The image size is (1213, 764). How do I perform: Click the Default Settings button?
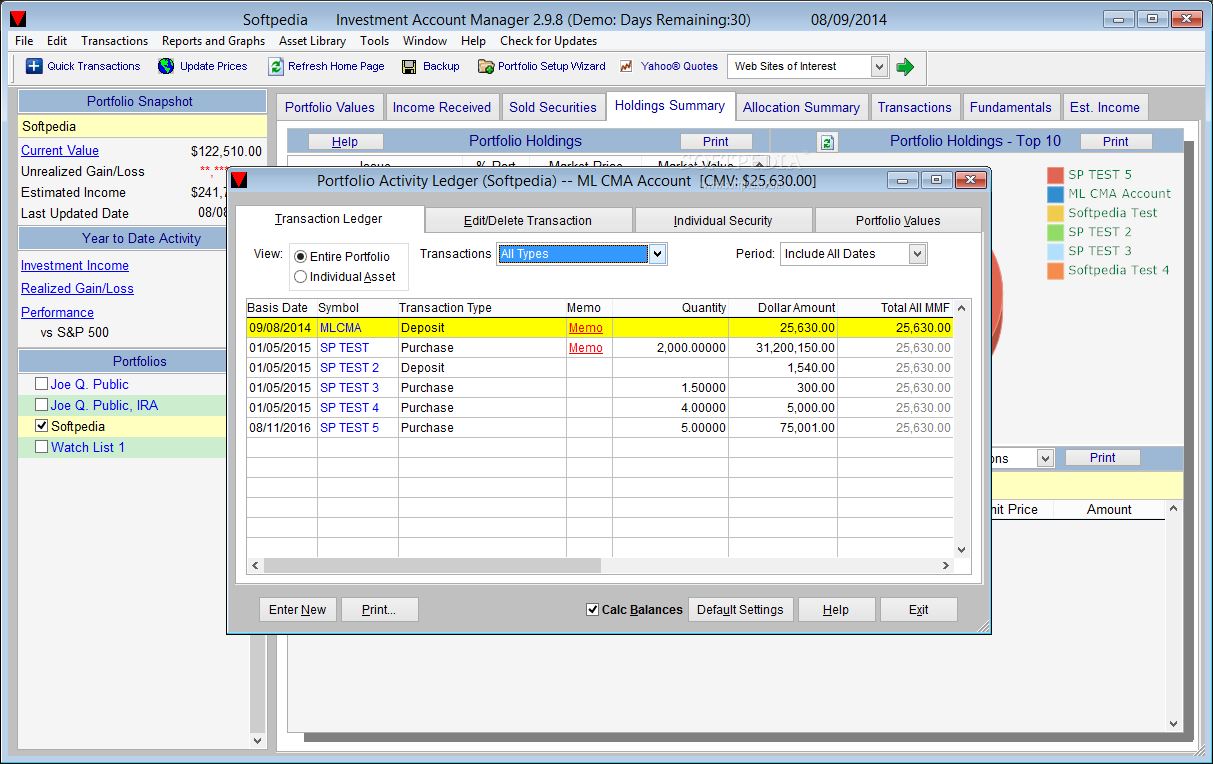coord(740,610)
